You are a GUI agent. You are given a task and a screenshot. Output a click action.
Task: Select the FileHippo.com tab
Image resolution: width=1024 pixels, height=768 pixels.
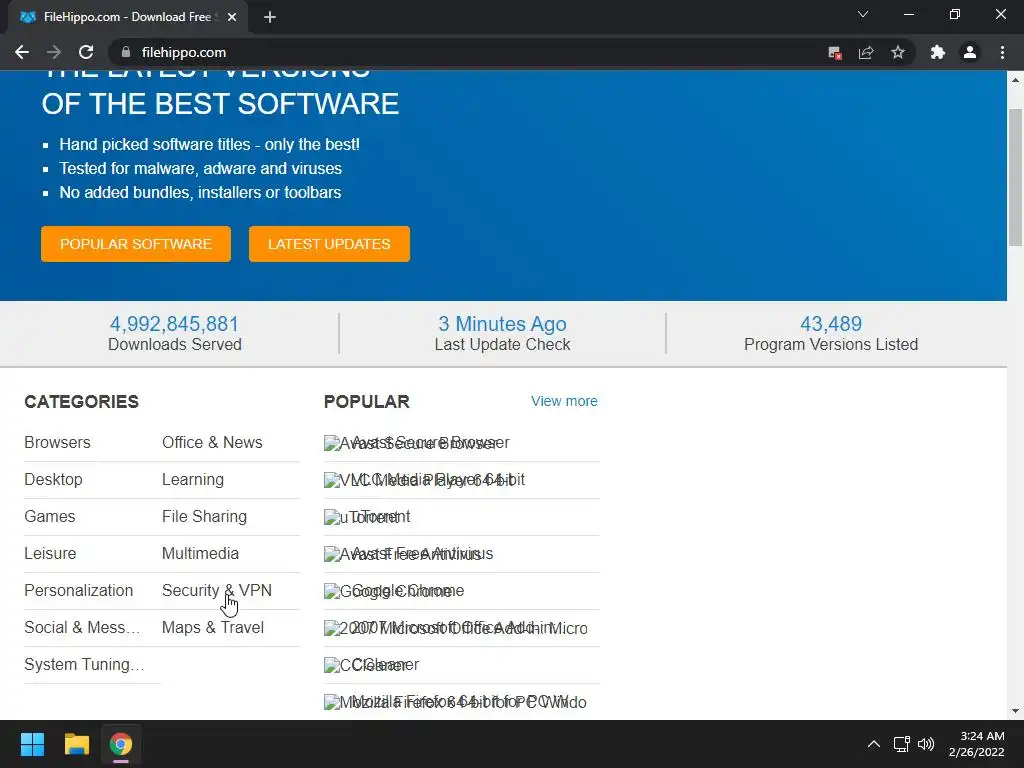(127, 17)
